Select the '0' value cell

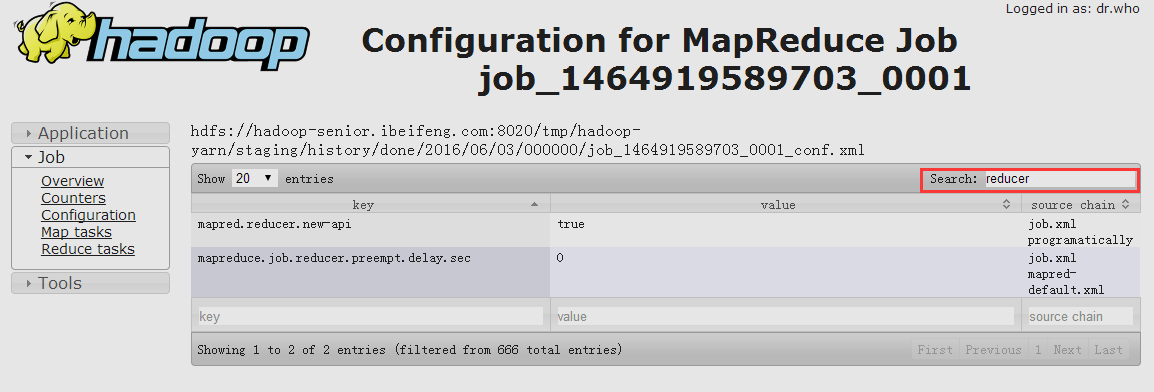pyautogui.click(x=785, y=272)
